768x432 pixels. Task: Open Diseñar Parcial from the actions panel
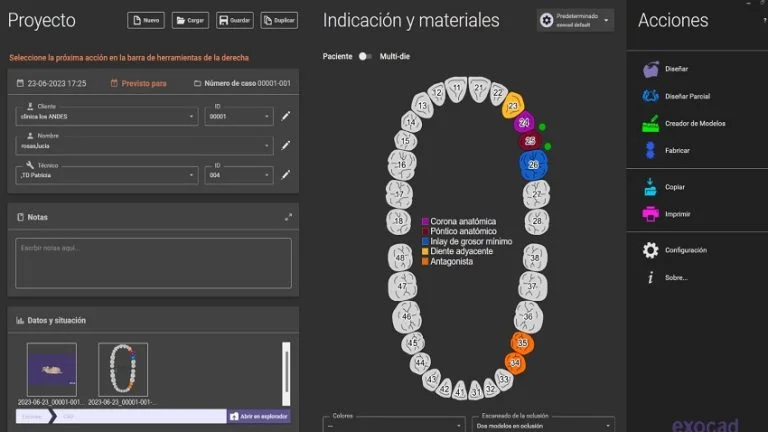(650, 97)
